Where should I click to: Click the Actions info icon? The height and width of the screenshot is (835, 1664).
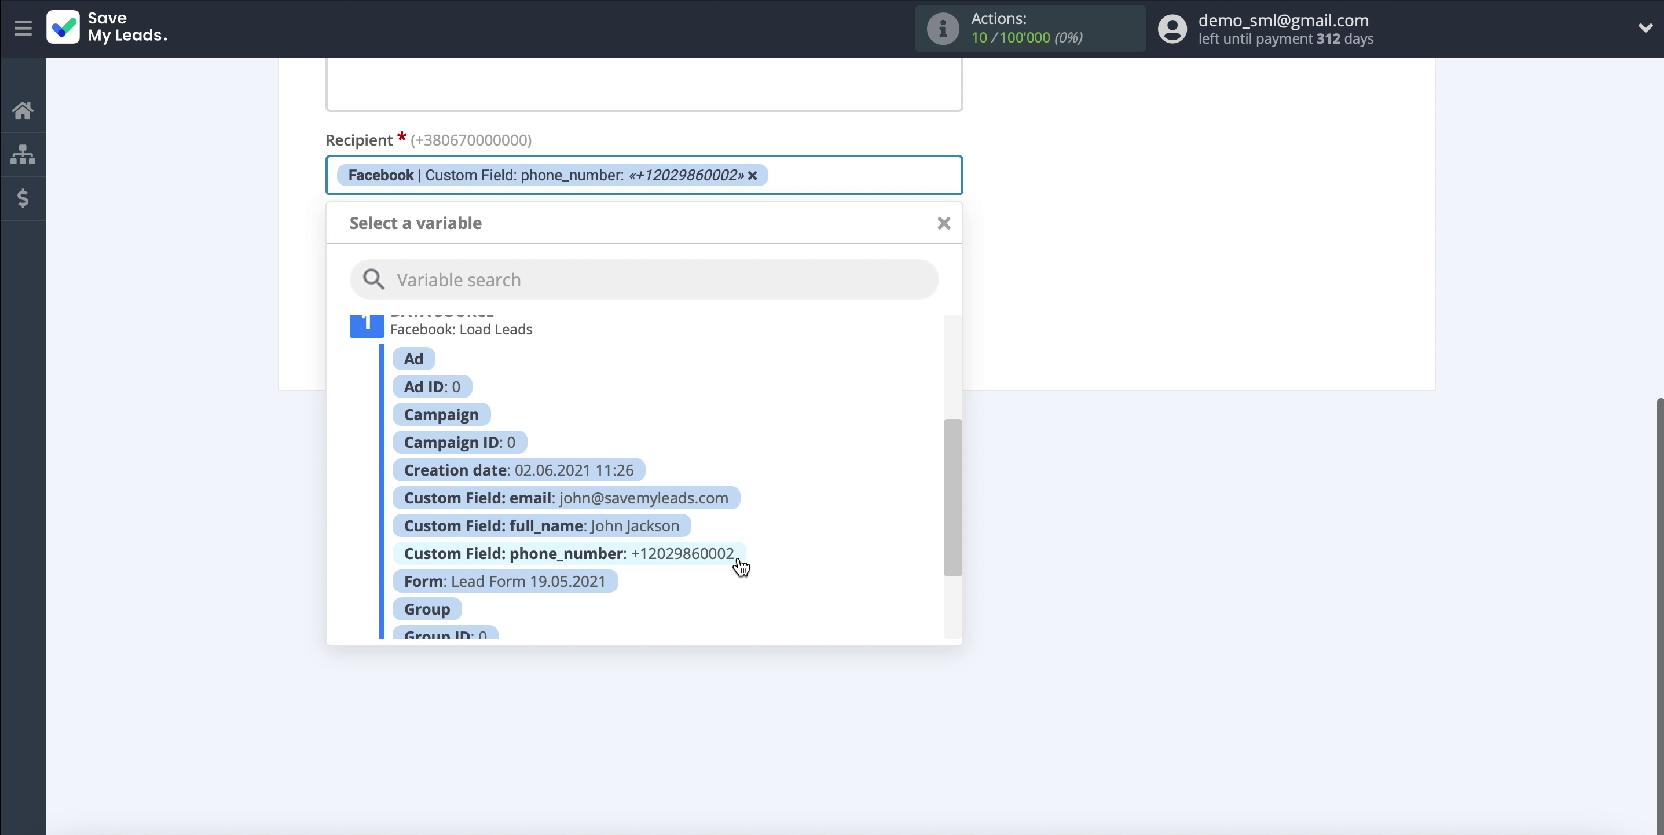[x=942, y=28]
